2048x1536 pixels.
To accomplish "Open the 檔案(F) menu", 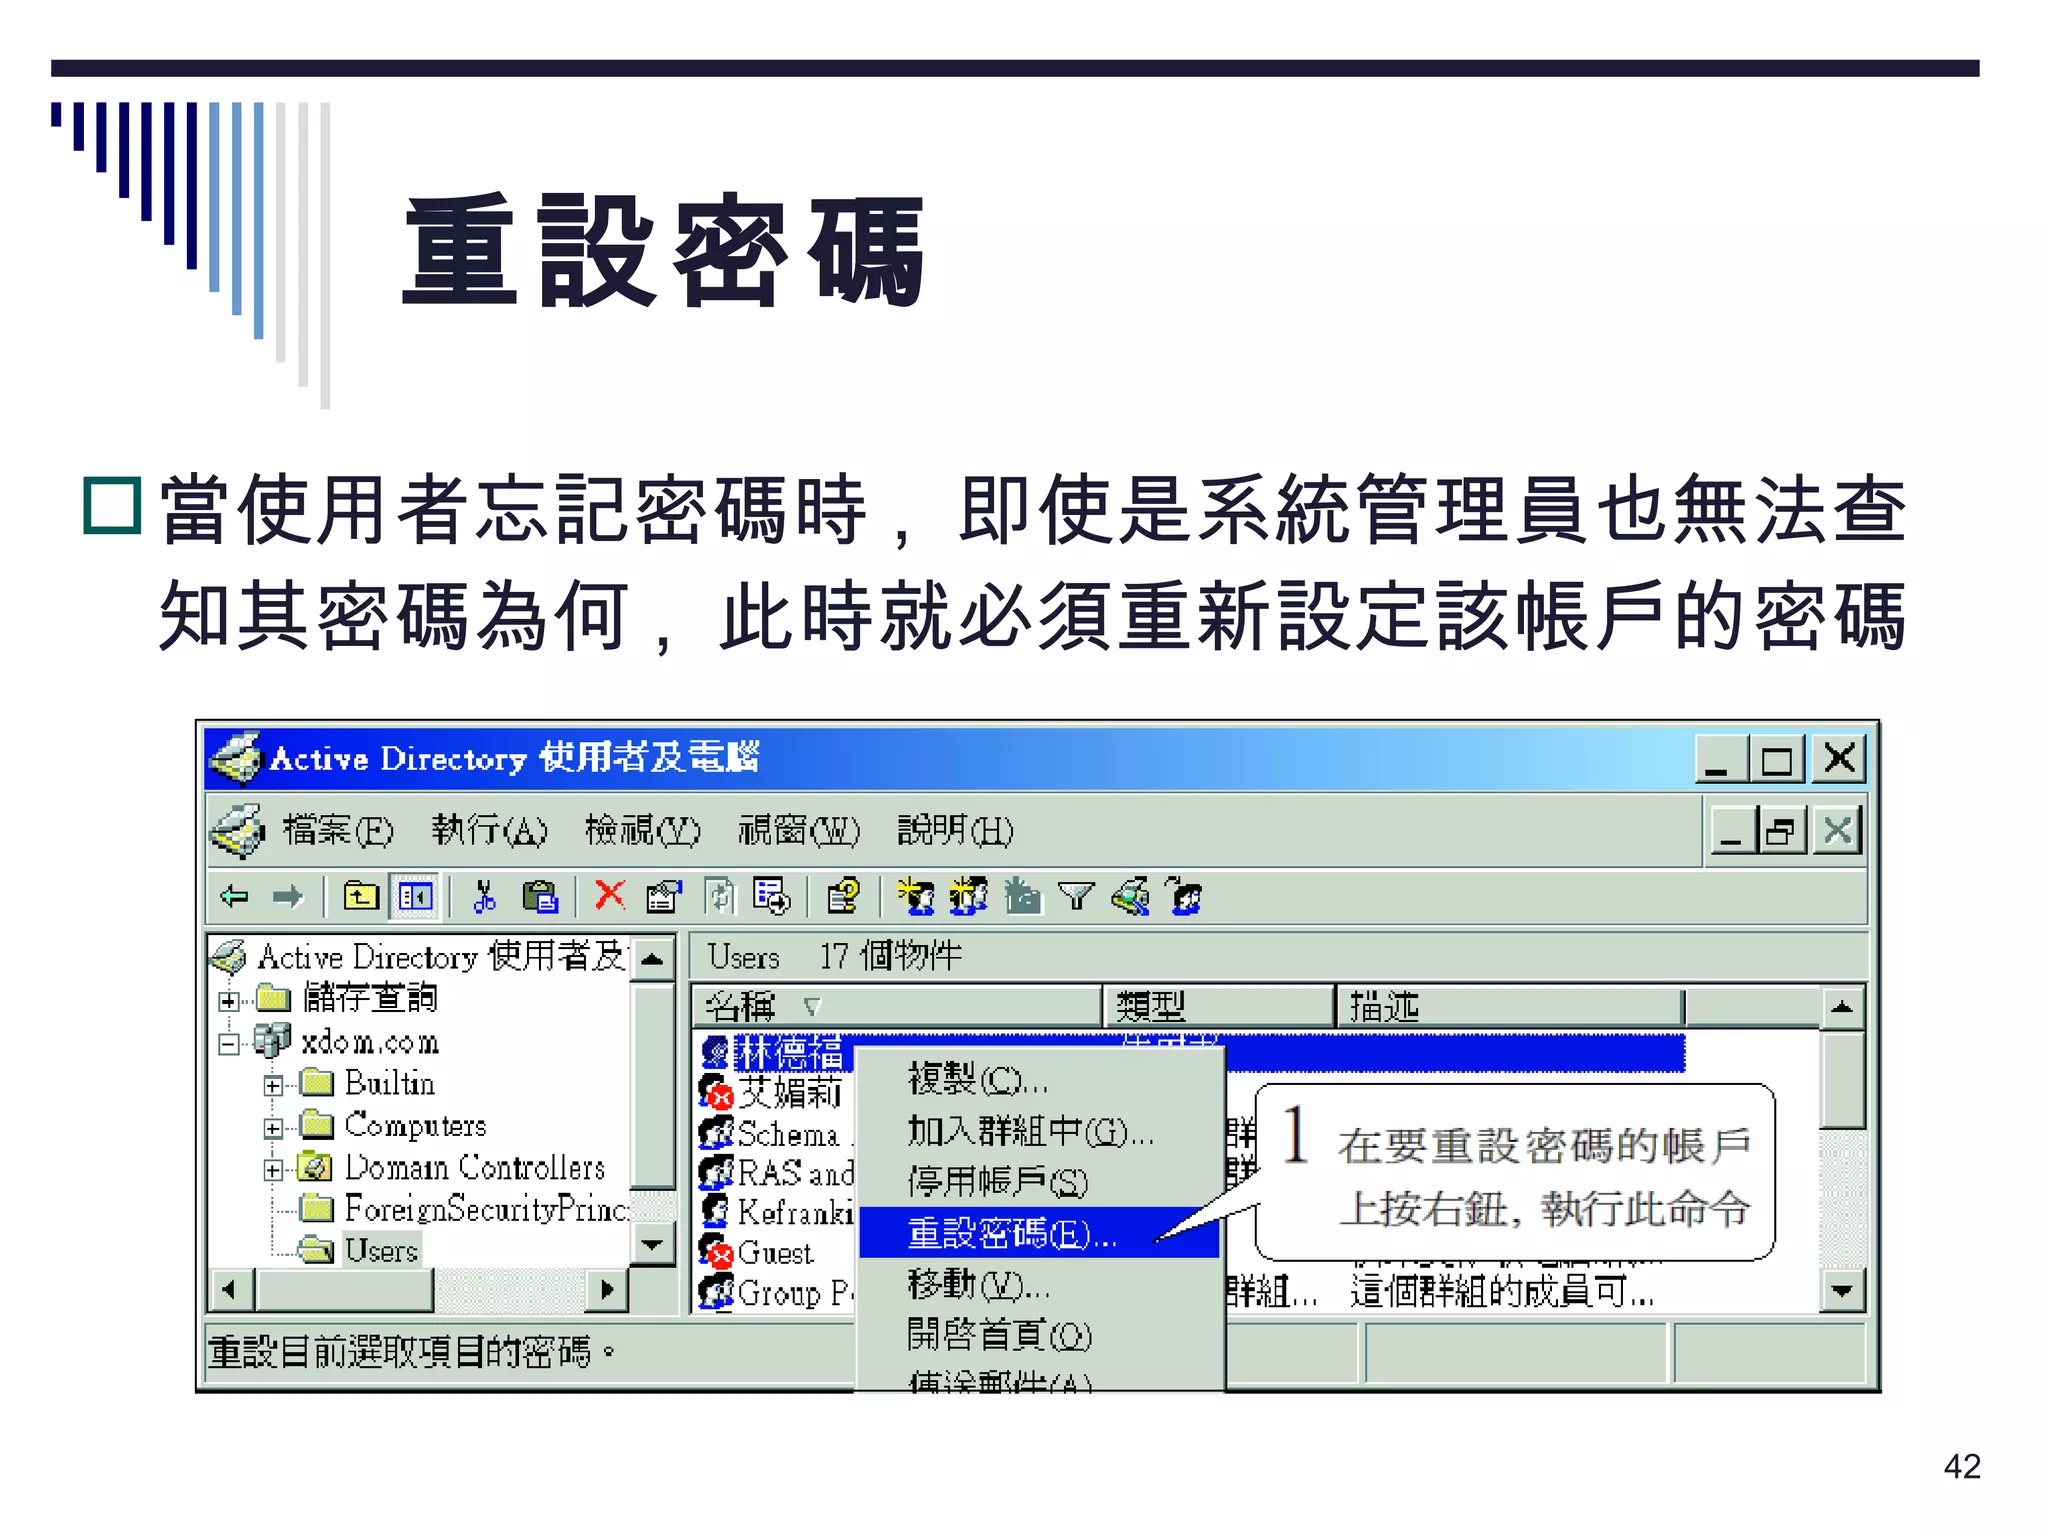I will coord(338,830).
